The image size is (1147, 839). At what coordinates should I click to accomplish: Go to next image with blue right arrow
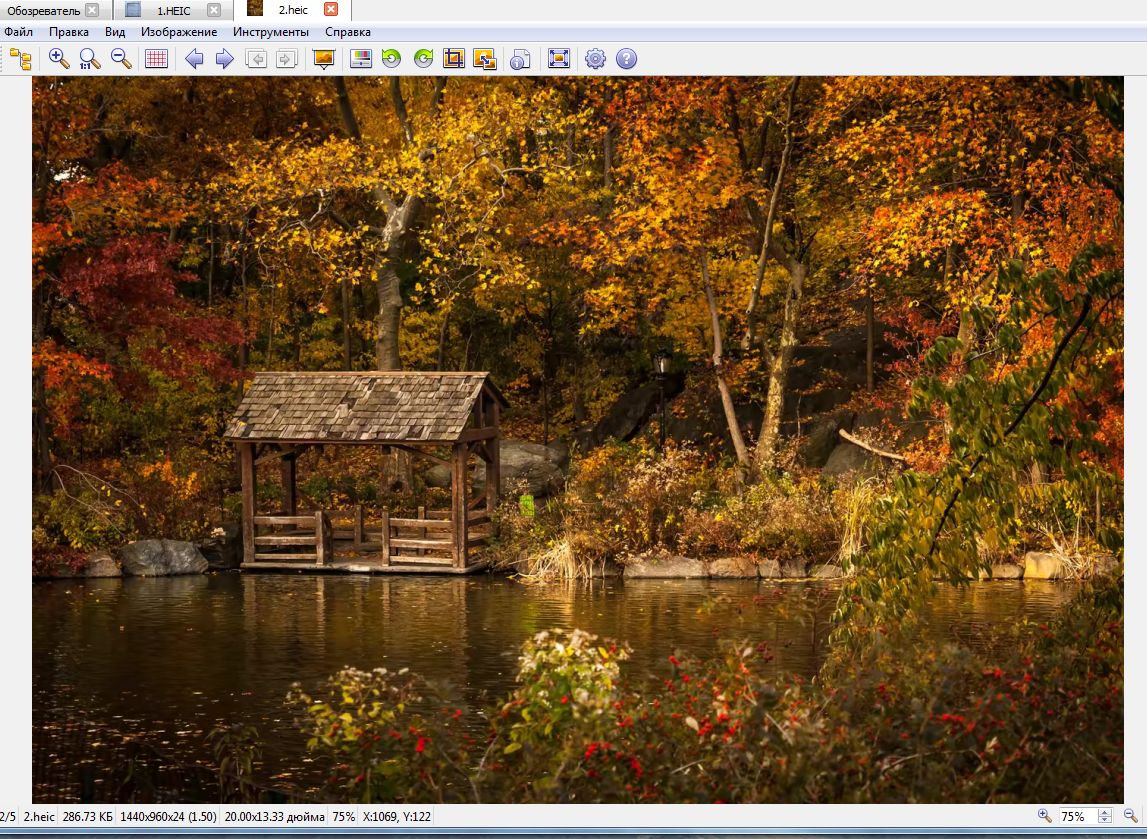pos(225,59)
